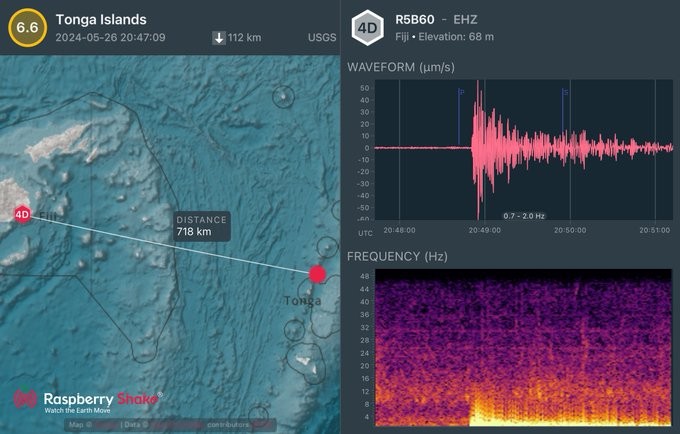The image size is (680, 434).
Task: Click the 4D station badge beside R5B60
Action: tap(369, 26)
